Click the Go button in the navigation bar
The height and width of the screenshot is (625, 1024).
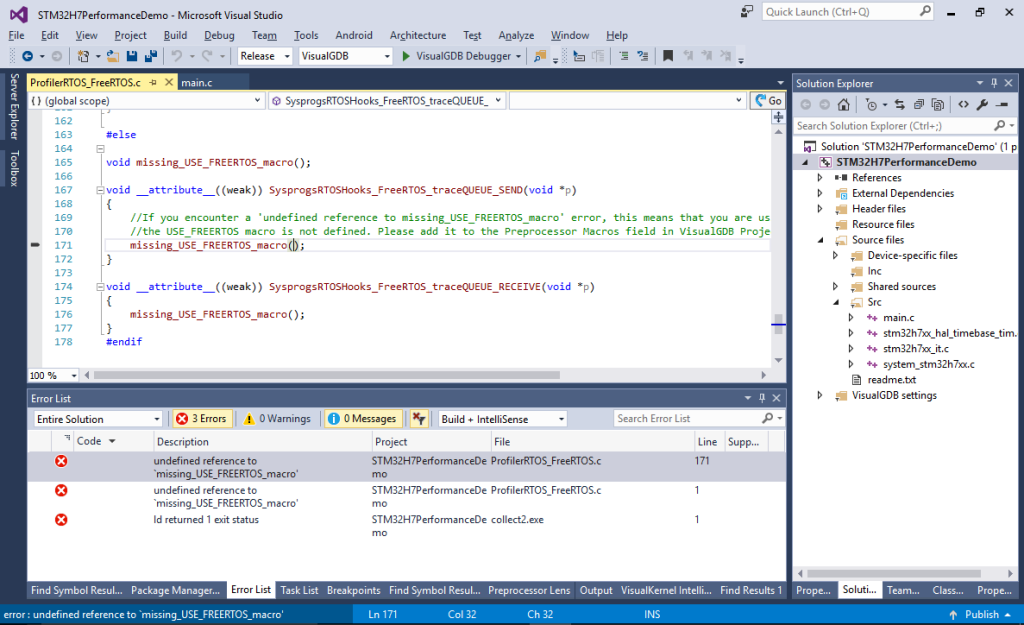coord(768,101)
